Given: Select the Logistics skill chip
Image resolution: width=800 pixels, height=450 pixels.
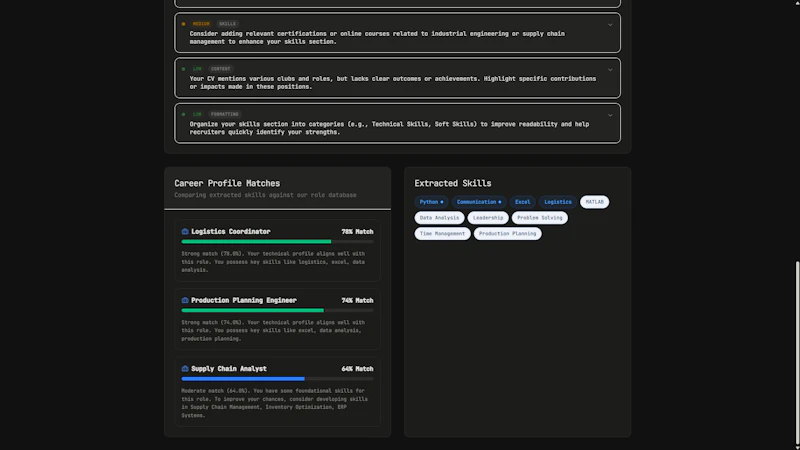Looking at the screenshot, I should [x=557, y=202].
